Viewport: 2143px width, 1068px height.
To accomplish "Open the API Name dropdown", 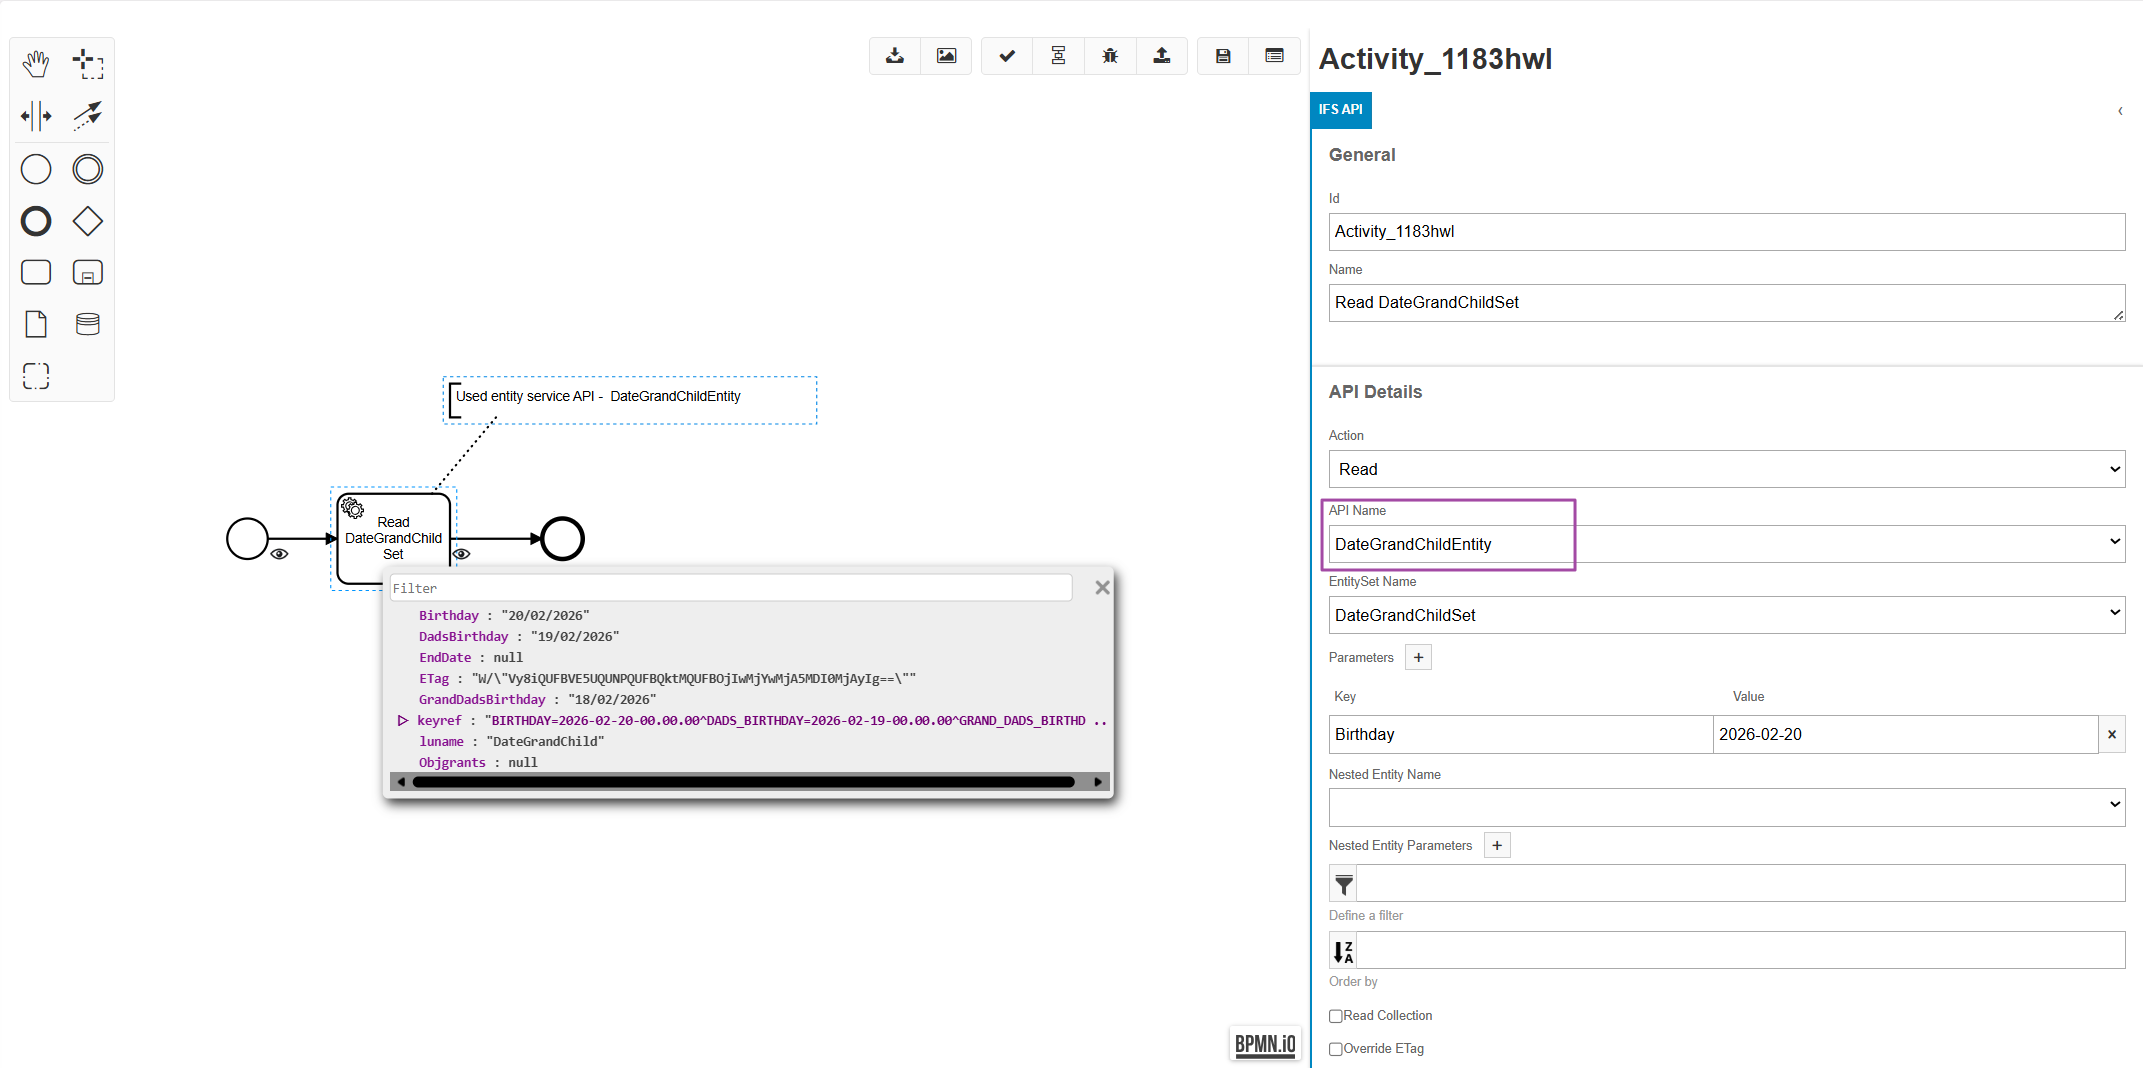I will pyautogui.click(x=1726, y=544).
